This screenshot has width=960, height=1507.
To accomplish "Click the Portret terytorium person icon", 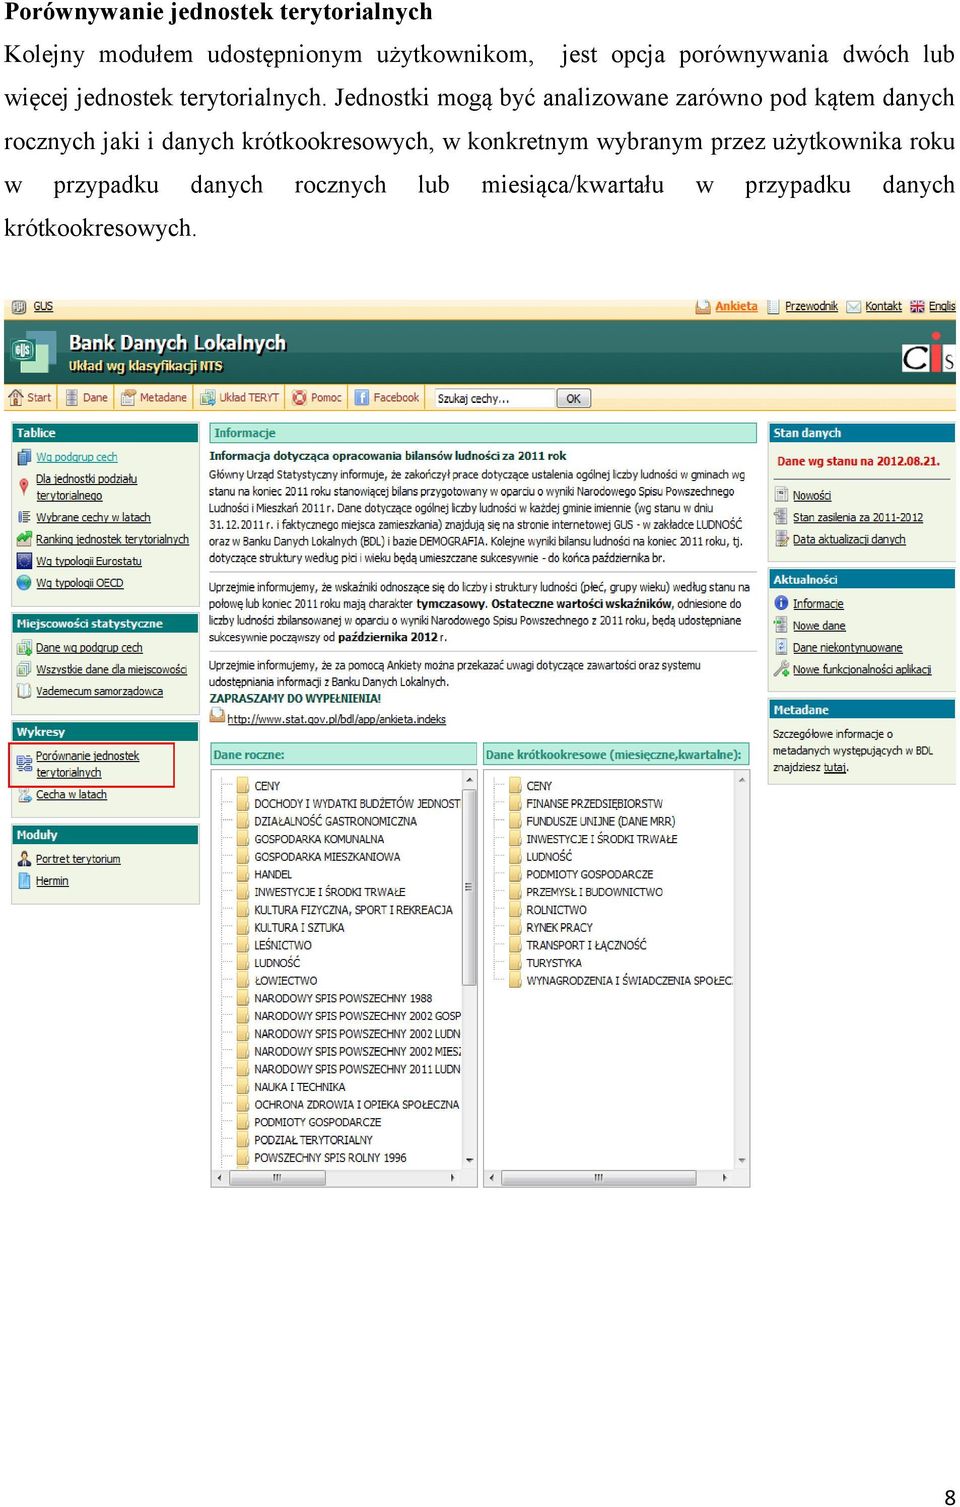I will 24,859.
